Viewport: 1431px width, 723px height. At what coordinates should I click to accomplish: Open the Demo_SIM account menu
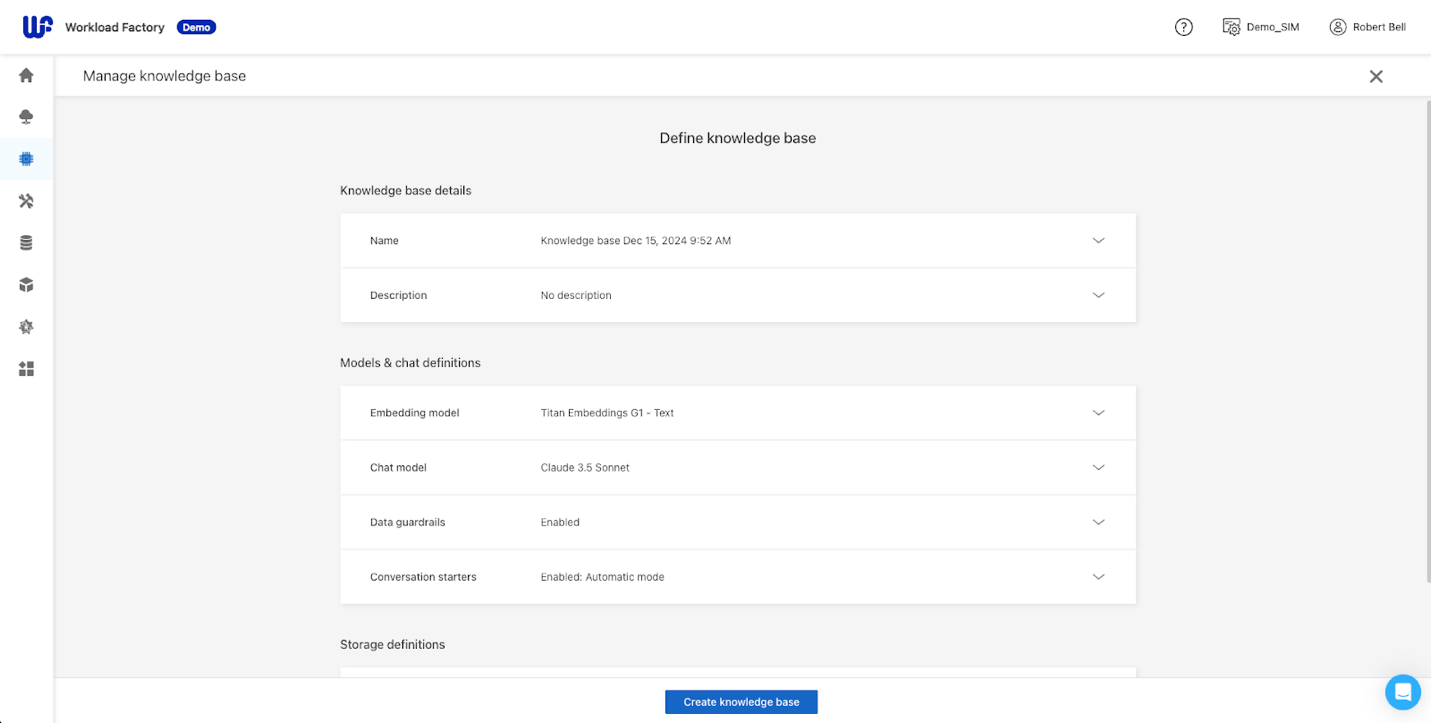click(x=1261, y=27)
